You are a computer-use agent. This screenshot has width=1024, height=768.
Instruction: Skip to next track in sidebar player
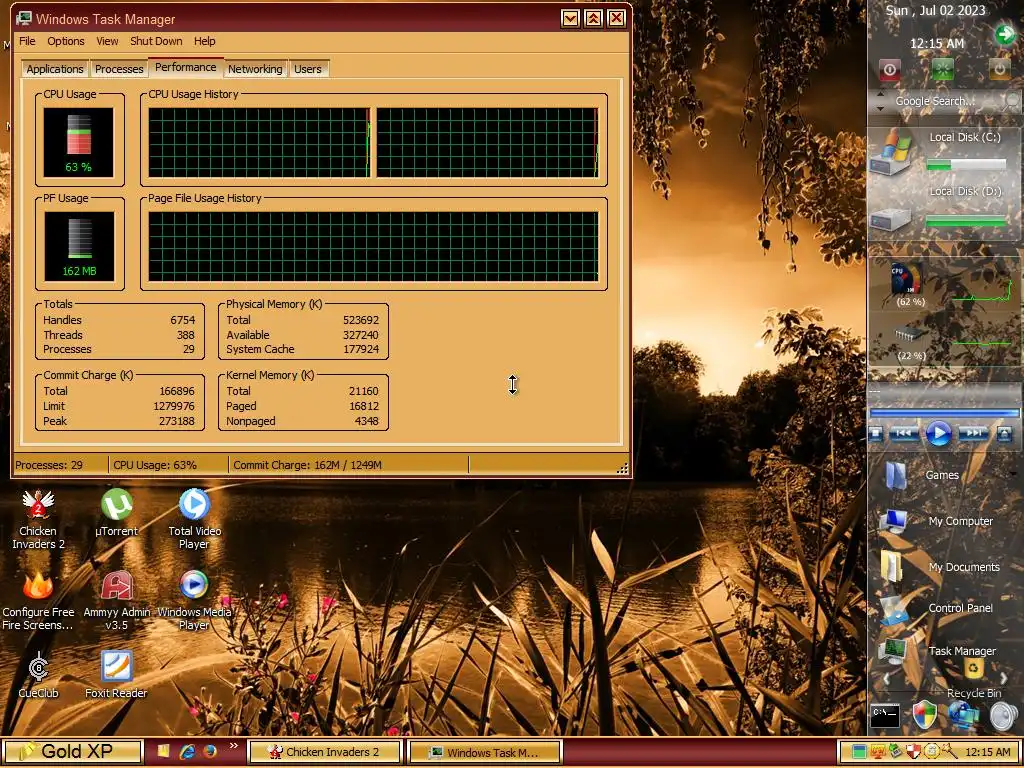click(x=973, y=433)
